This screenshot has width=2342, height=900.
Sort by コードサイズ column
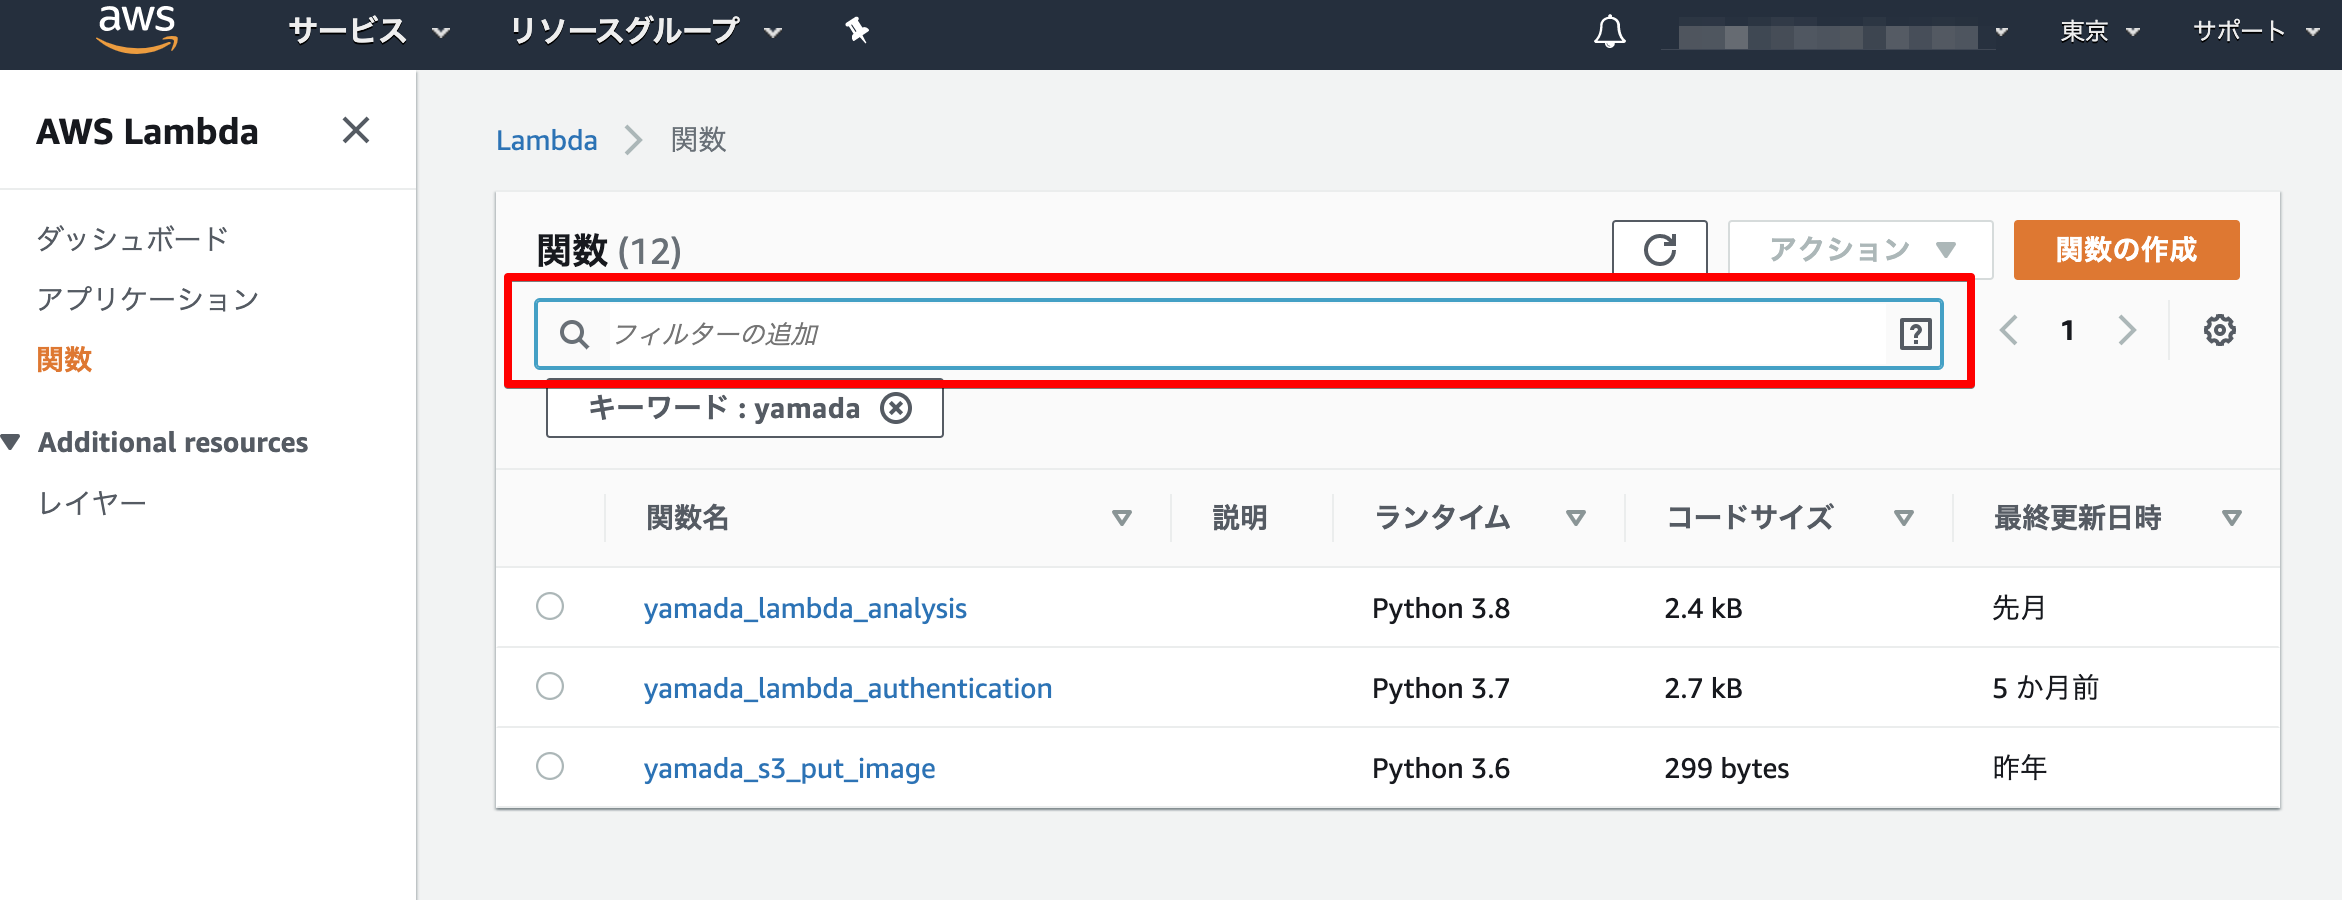pos(1904,518)
